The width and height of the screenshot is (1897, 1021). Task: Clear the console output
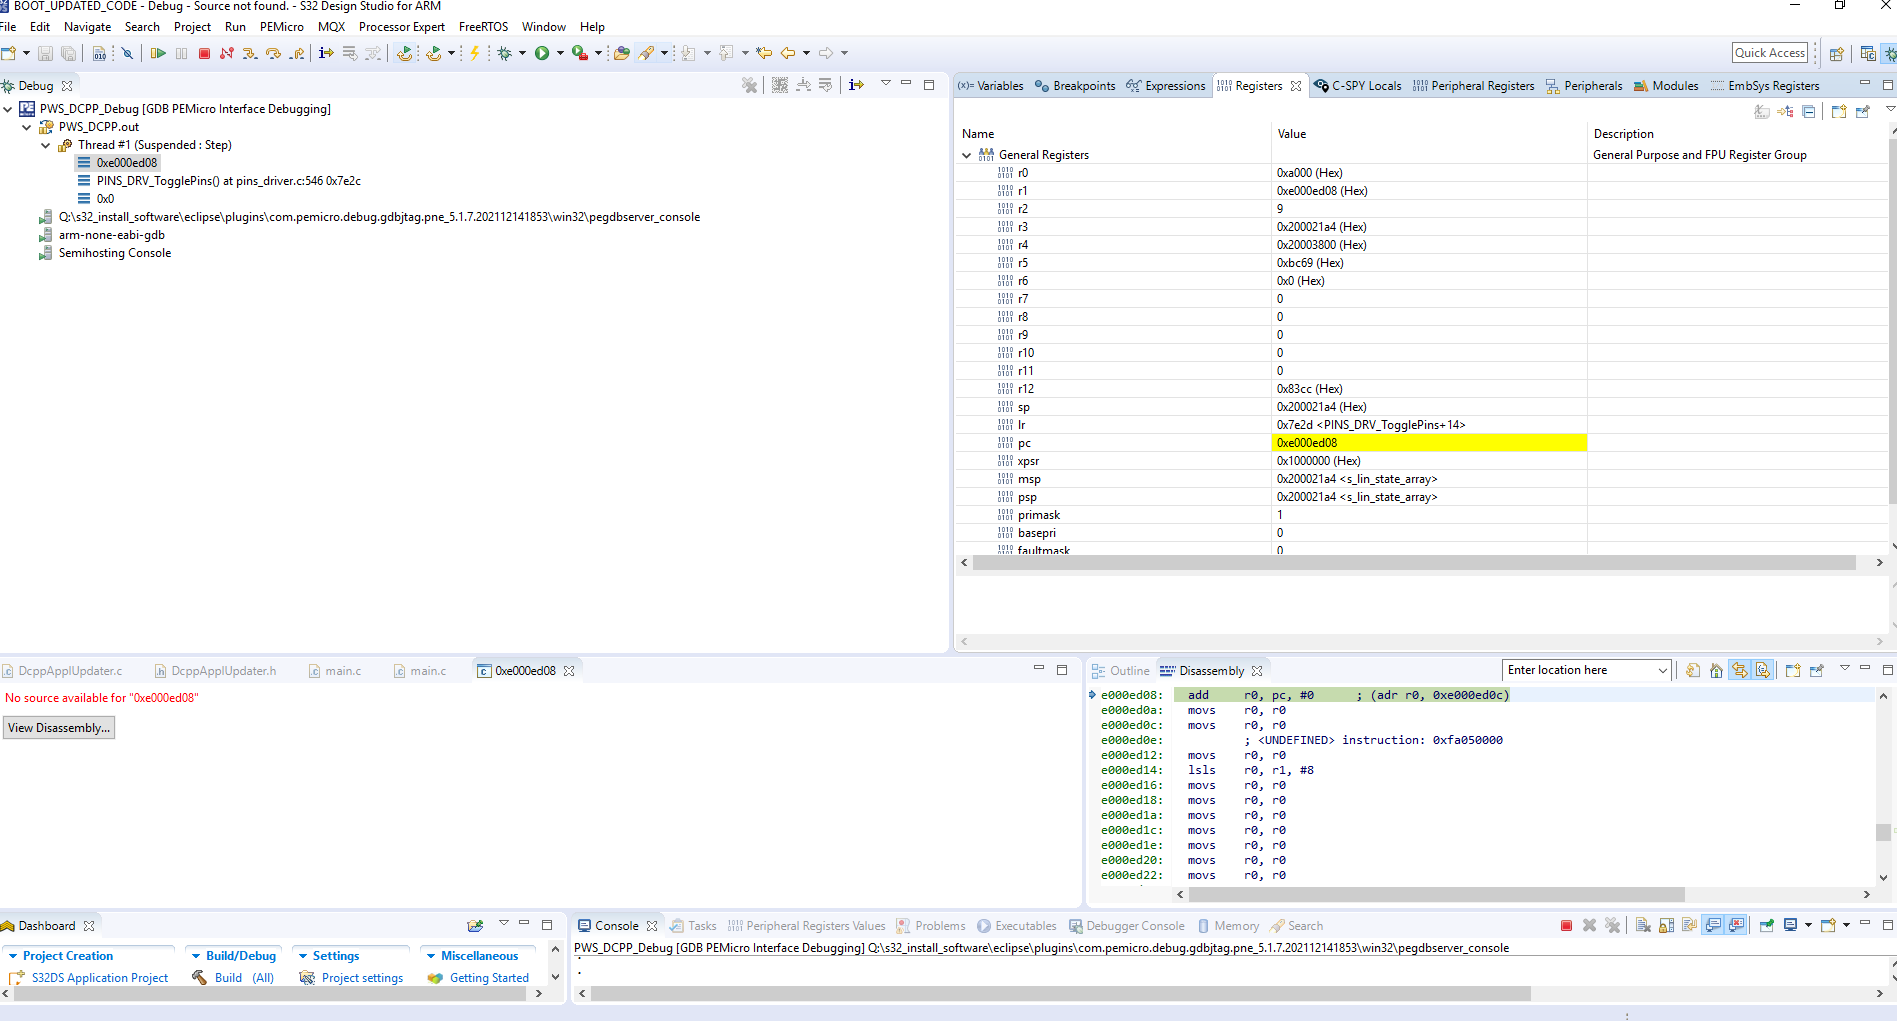[x=1643, y=926]
